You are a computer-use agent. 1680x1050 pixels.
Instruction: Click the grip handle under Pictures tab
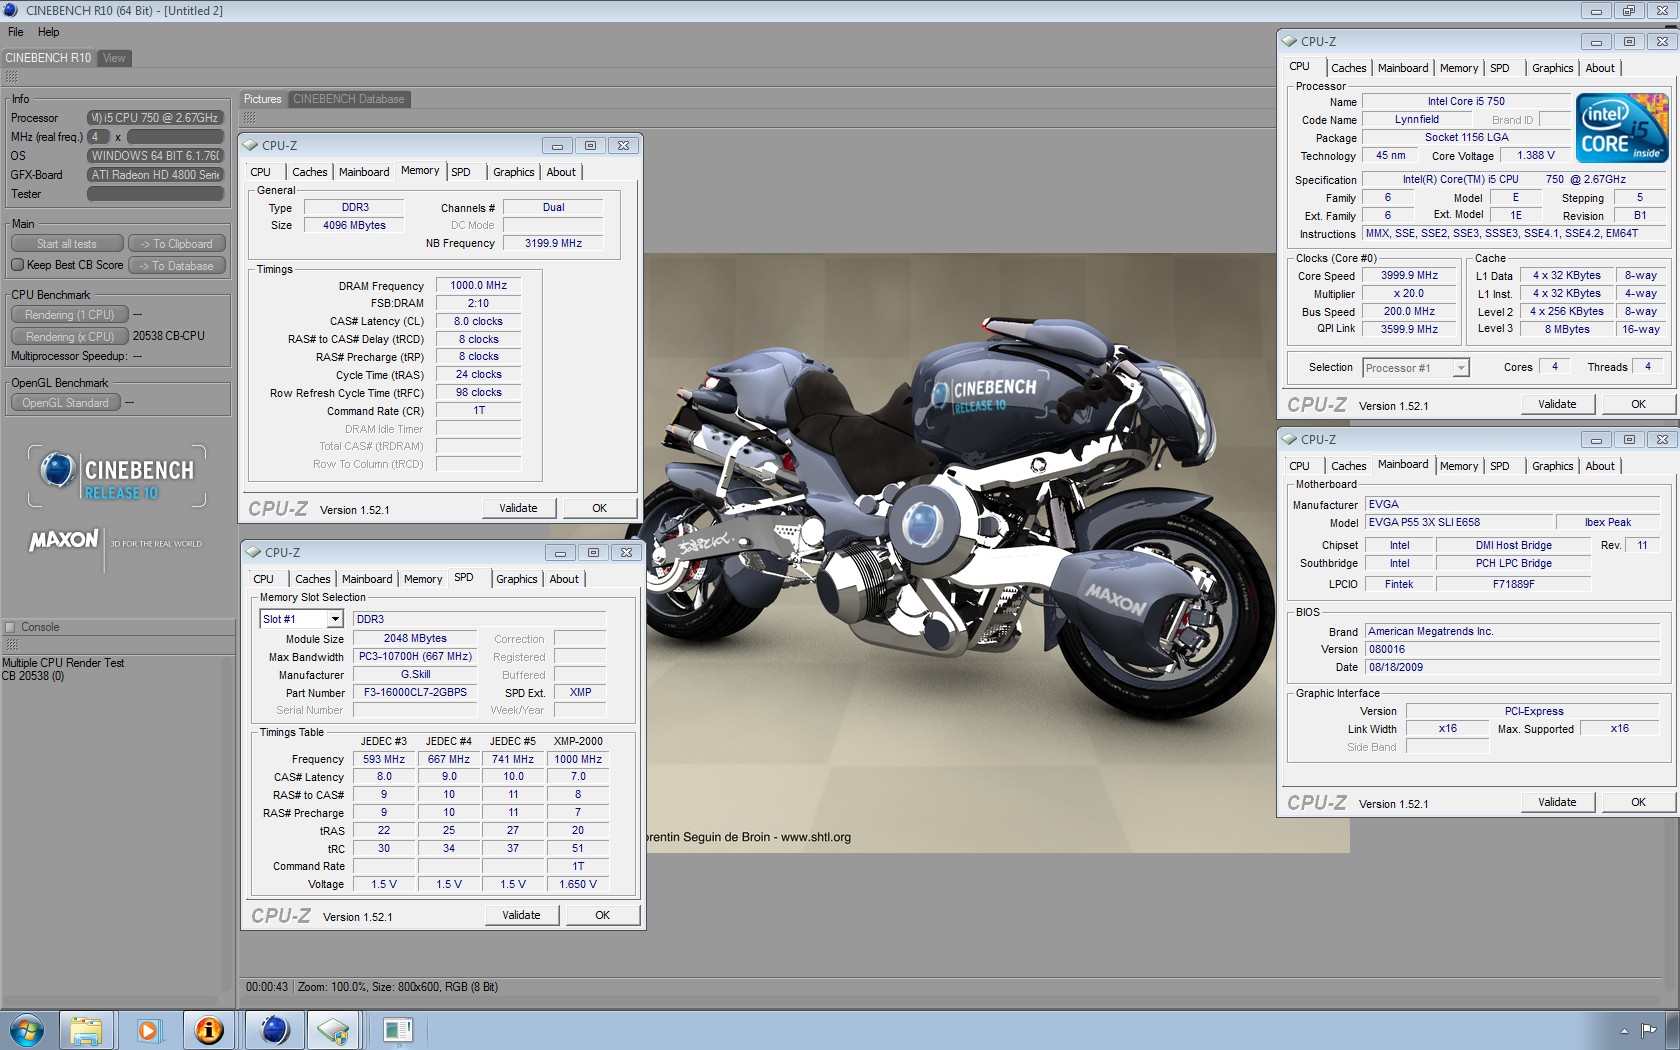(249, 118)
